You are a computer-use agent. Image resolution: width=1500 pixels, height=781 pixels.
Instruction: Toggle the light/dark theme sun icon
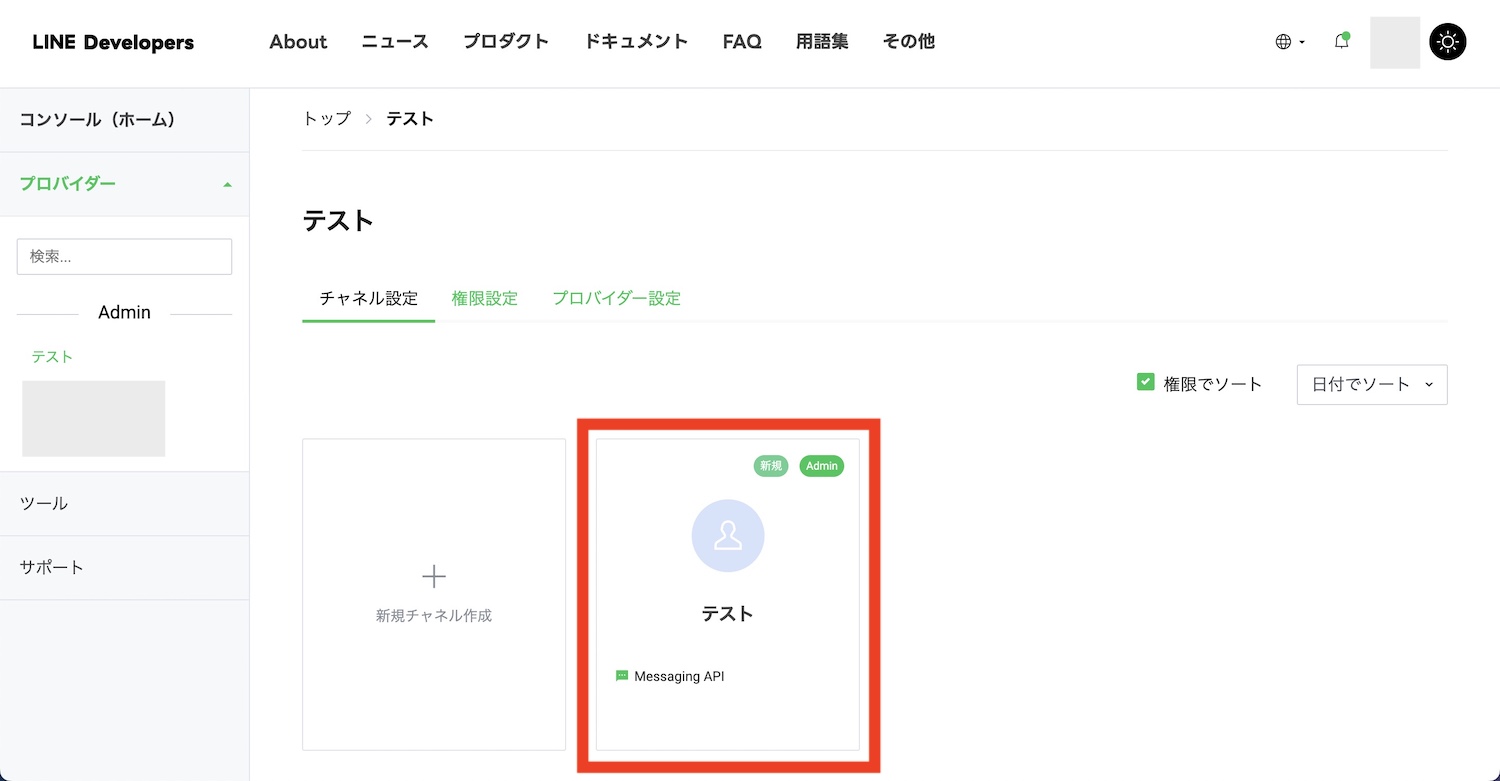click(x=1448, y=42)
